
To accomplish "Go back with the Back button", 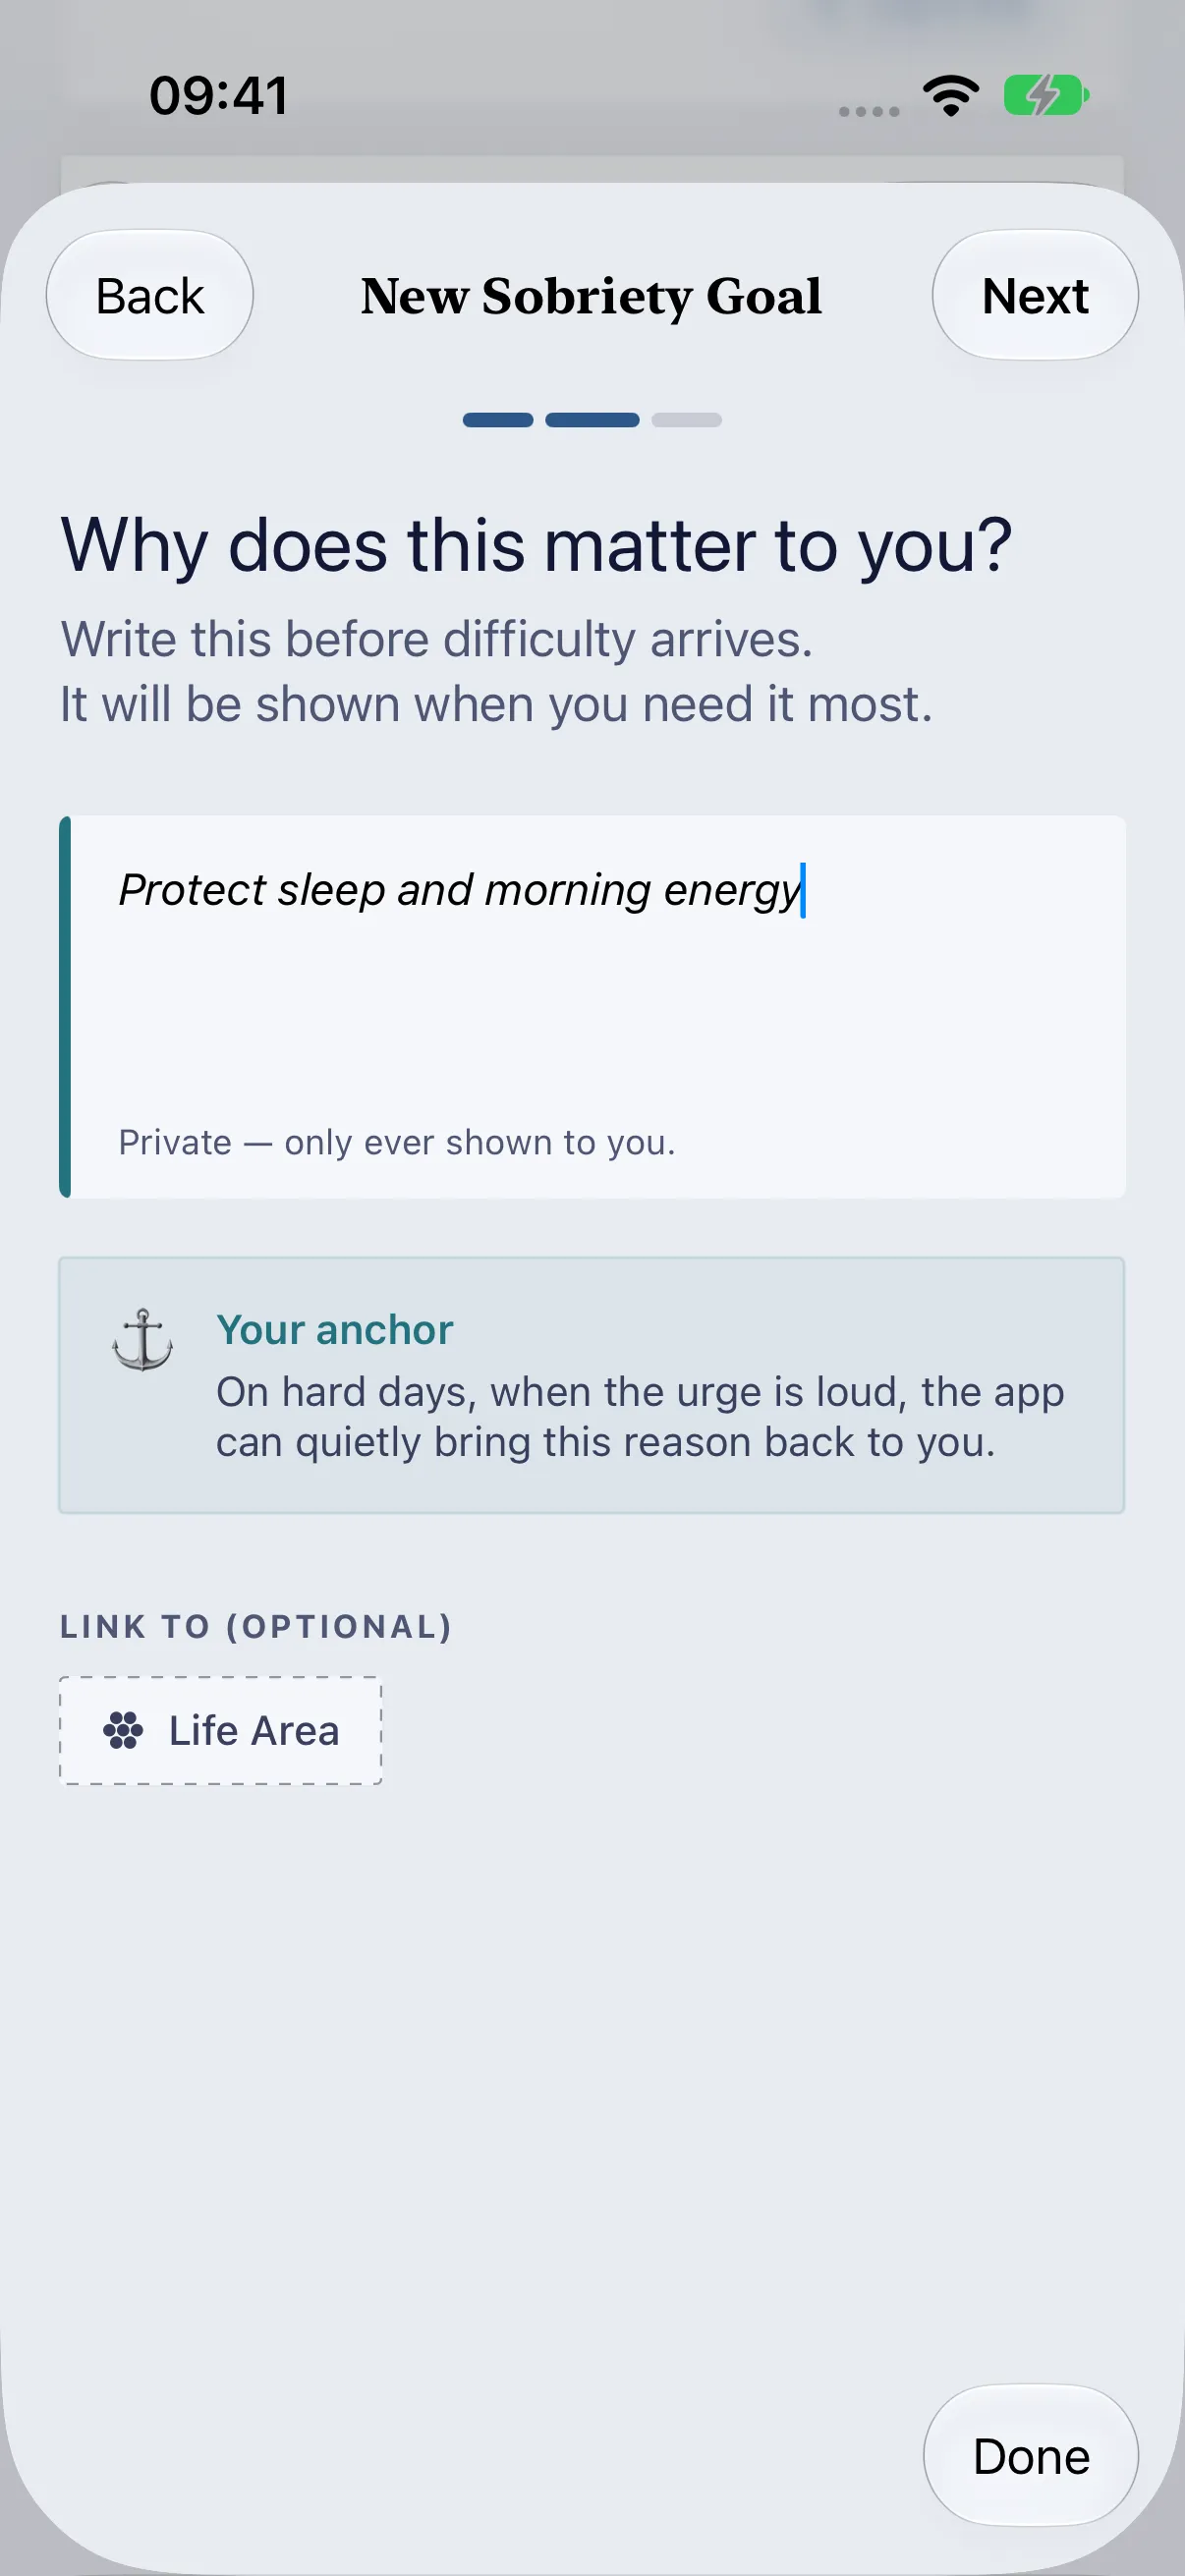I will coord(150,296).
